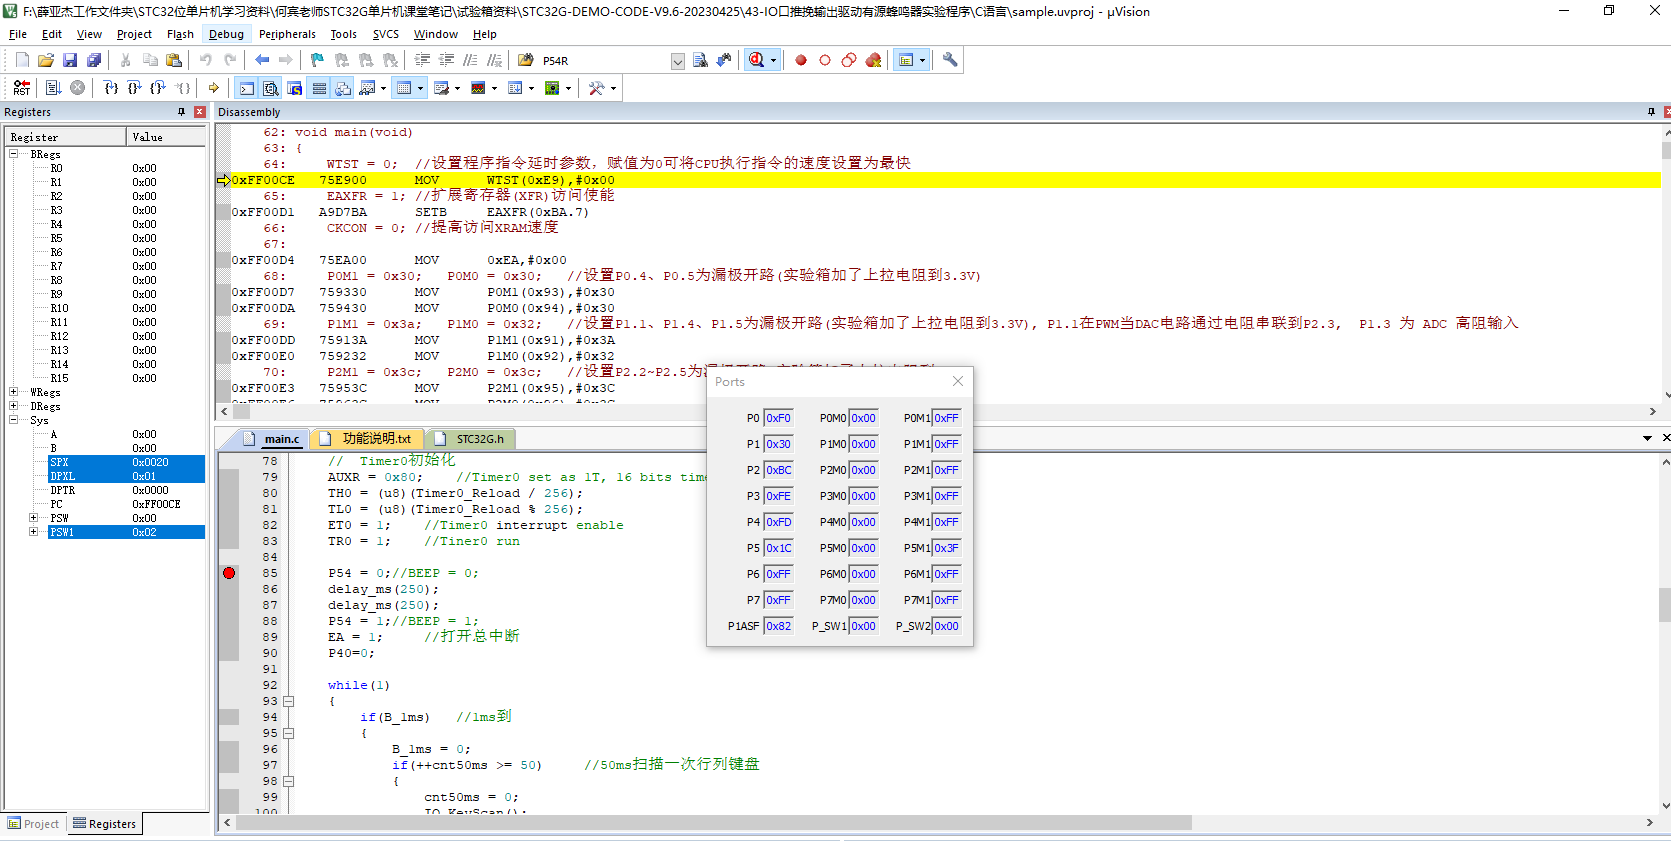Save the current file
This screenshot has height=841, width=1671.
[x=70, y=60]
